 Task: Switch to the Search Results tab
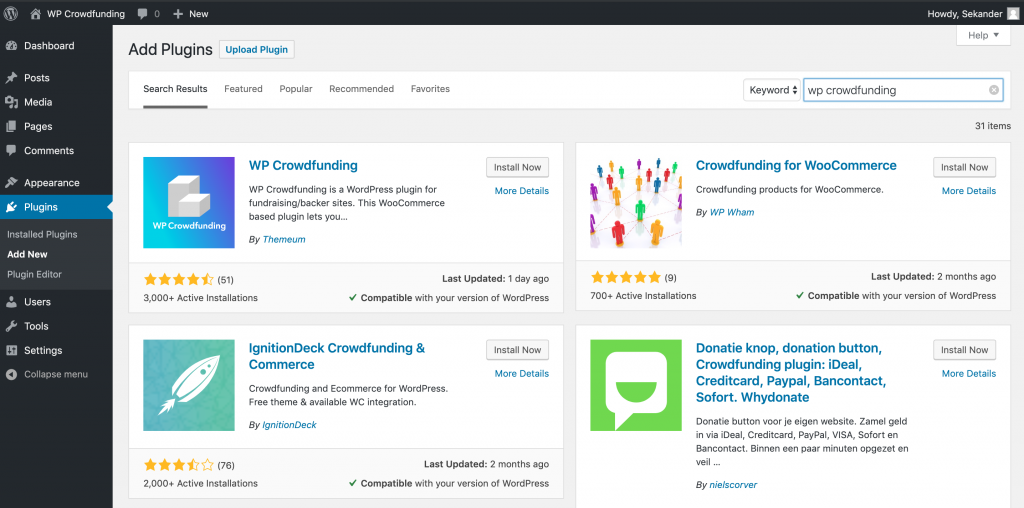(175, 89)
